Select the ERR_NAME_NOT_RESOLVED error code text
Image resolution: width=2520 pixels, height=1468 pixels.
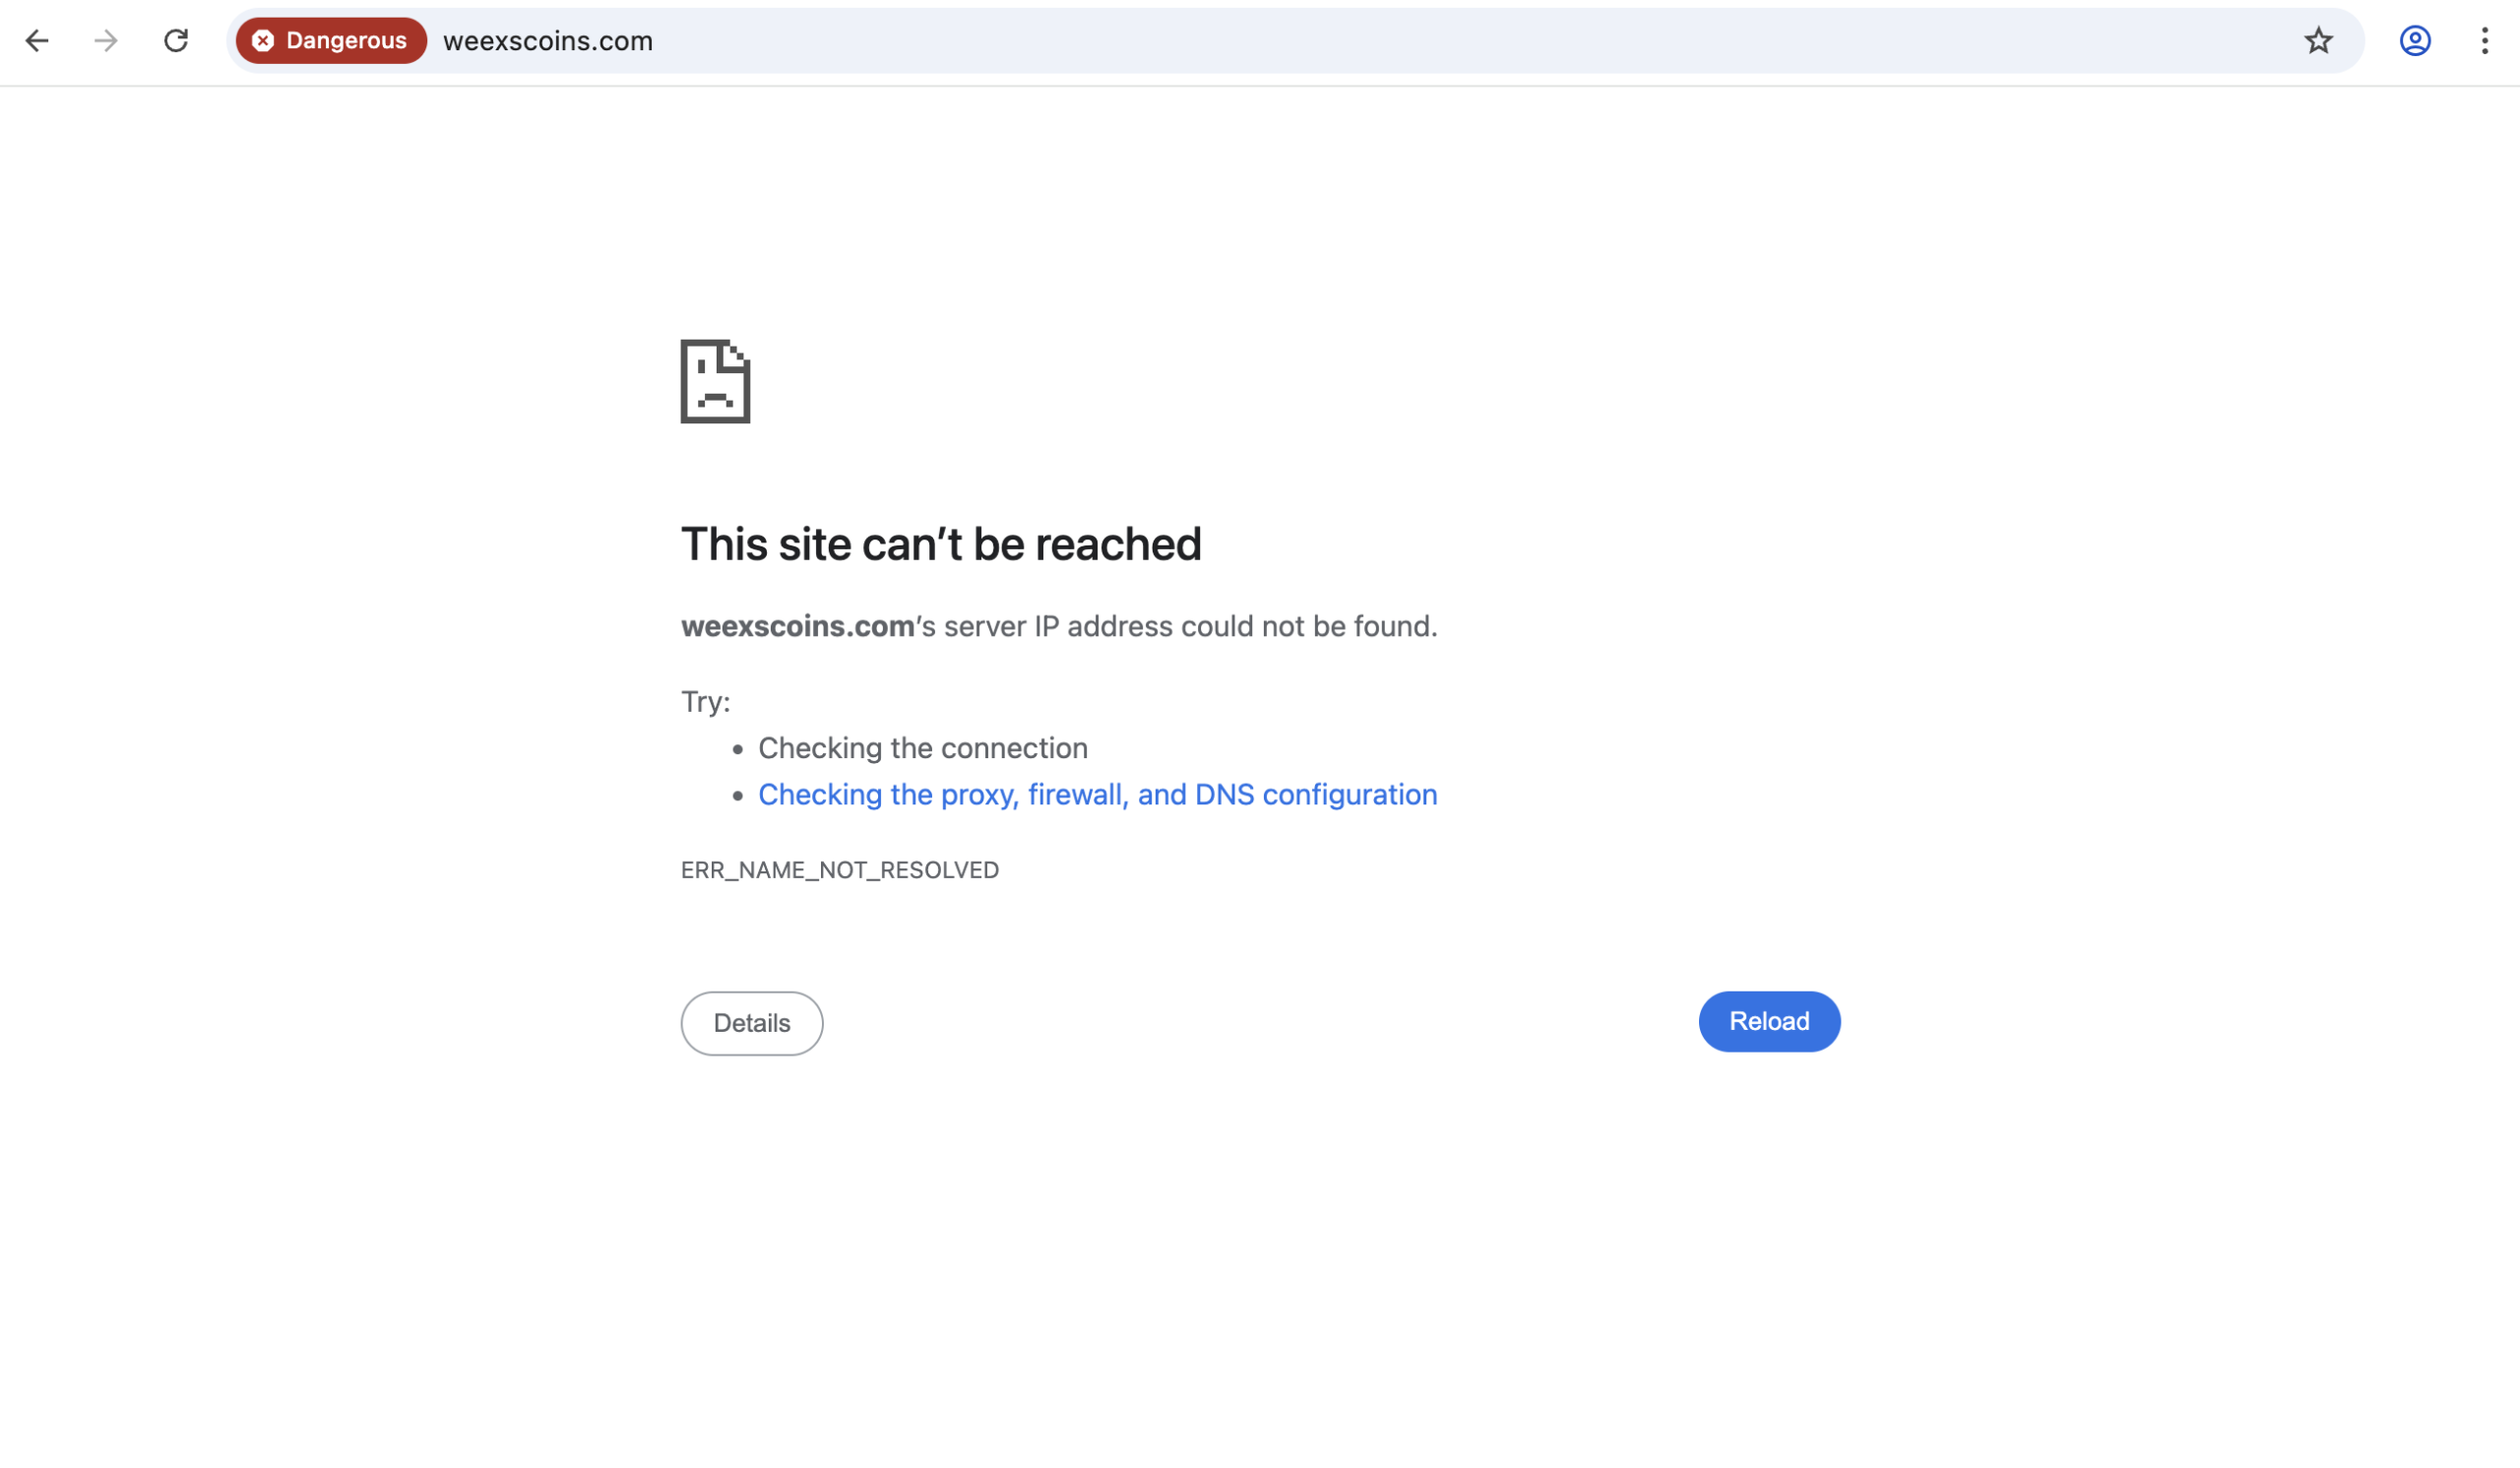click(839, 869)
